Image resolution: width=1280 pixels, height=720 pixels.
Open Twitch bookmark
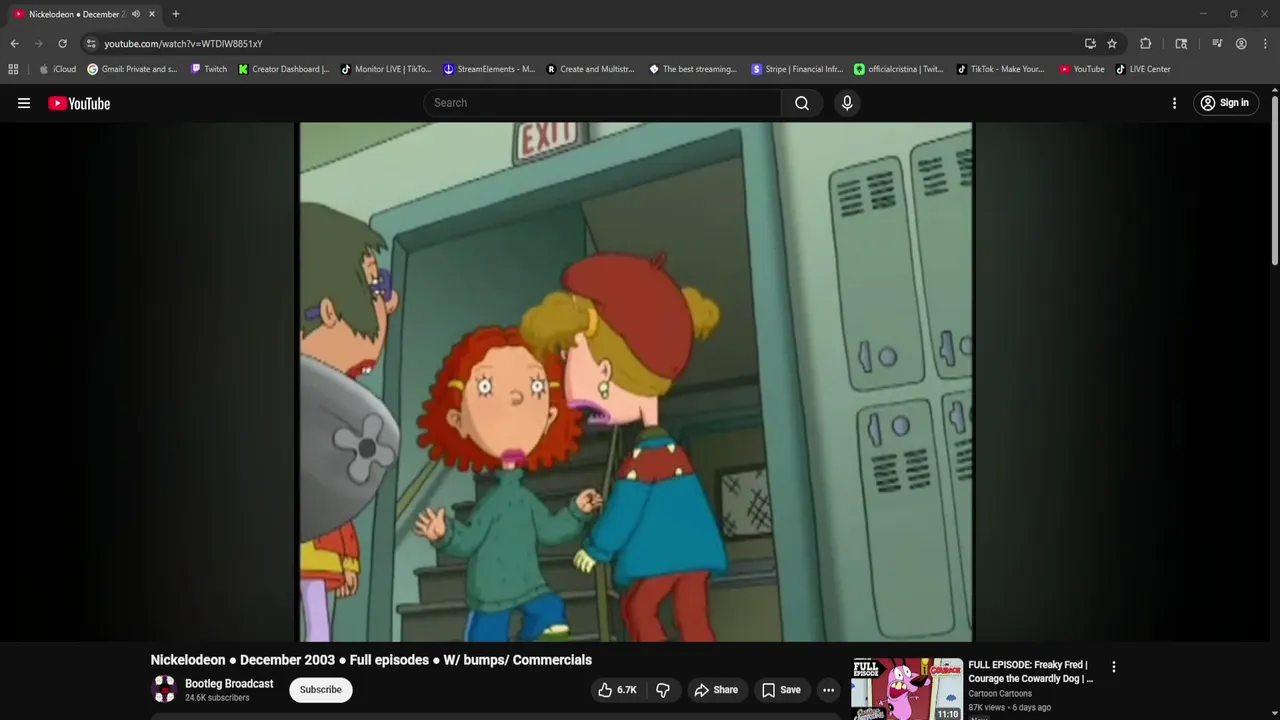(209, 69)
